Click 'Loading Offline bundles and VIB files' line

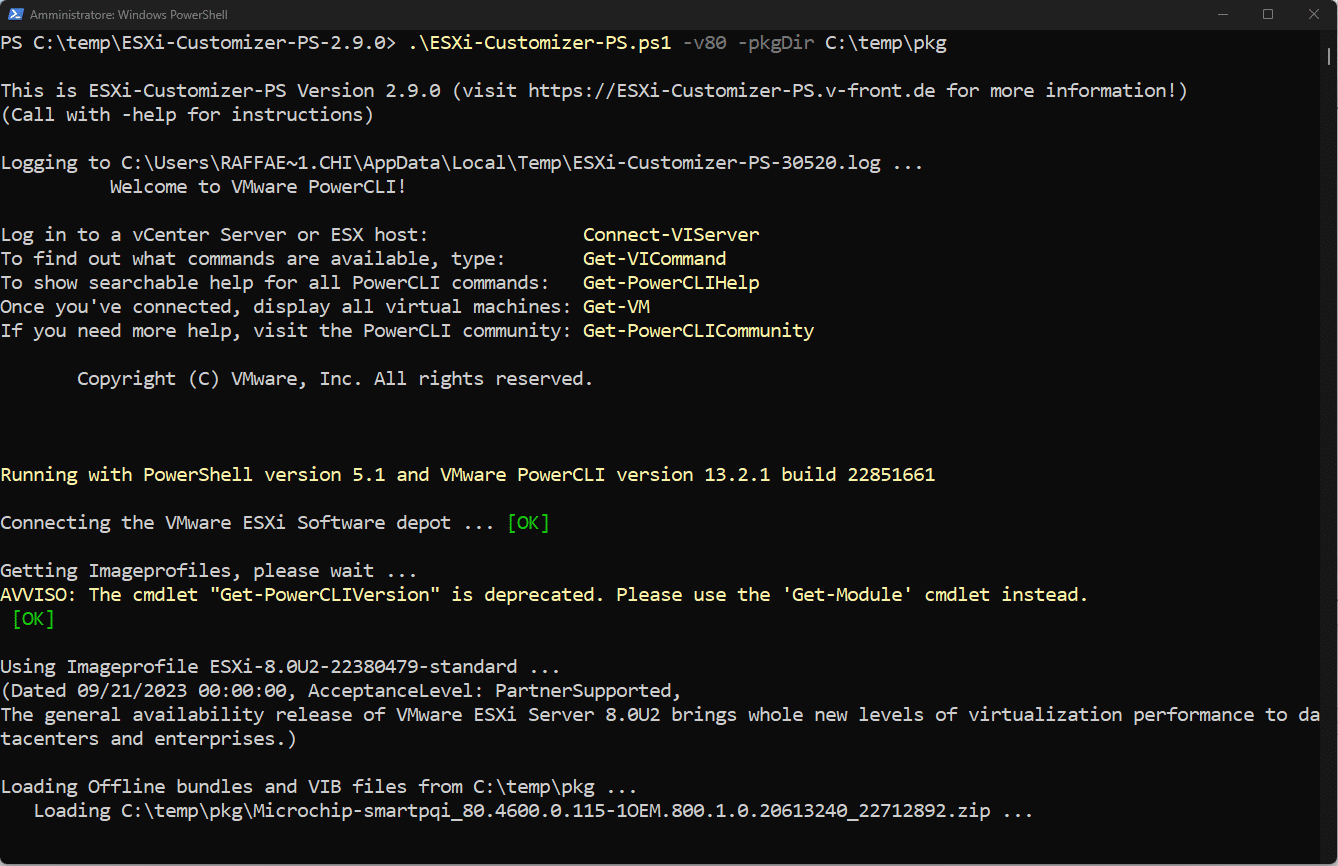point(319,787)
